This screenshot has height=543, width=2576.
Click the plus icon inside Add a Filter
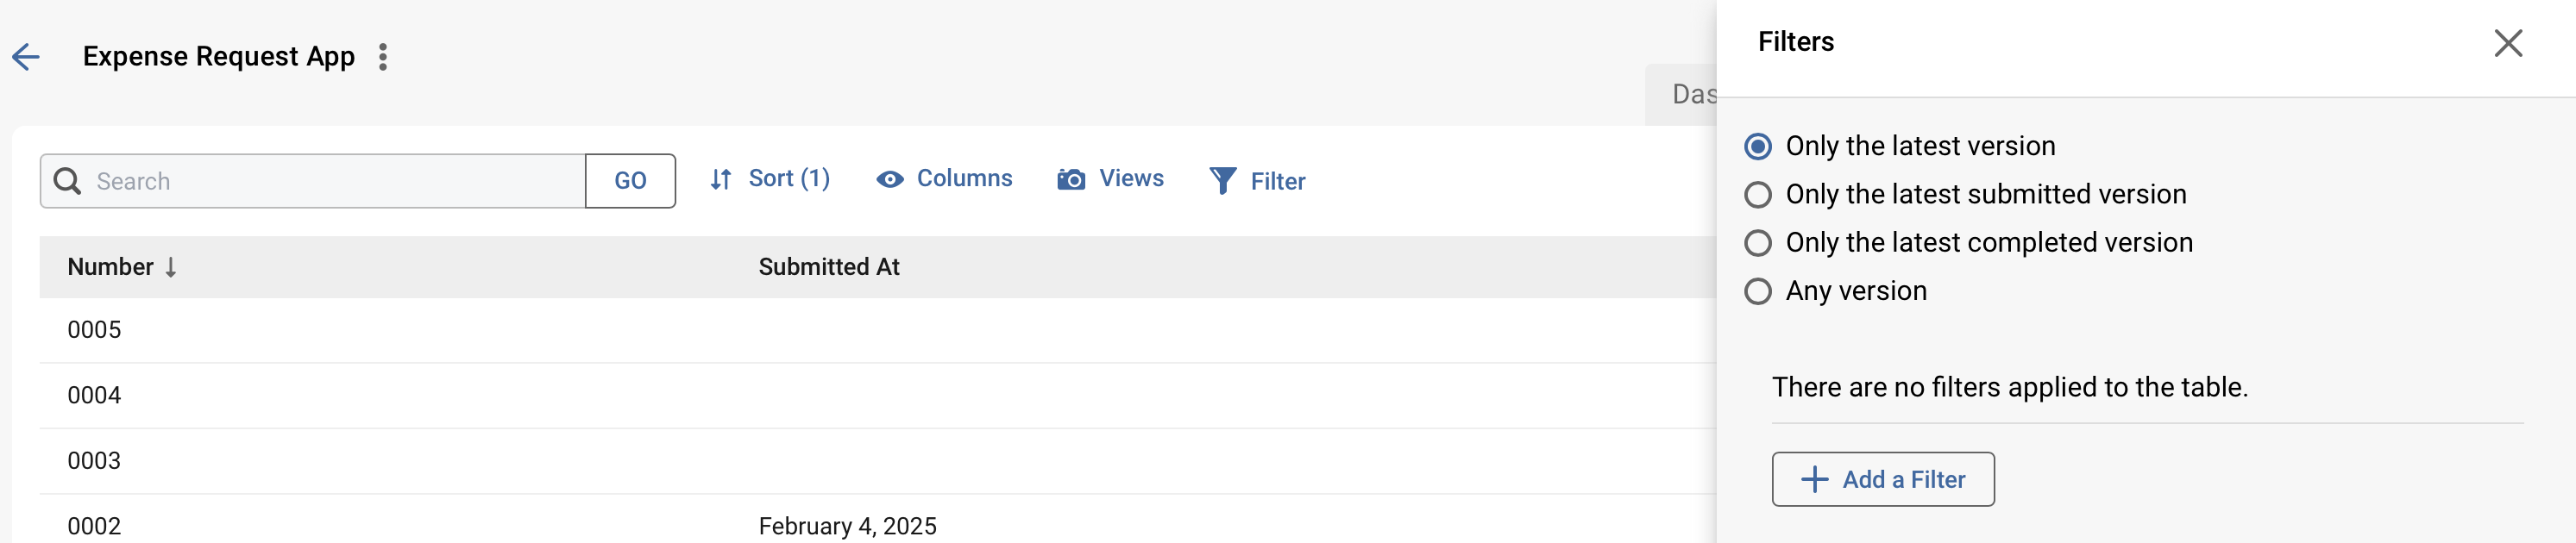coord(1814,479)
